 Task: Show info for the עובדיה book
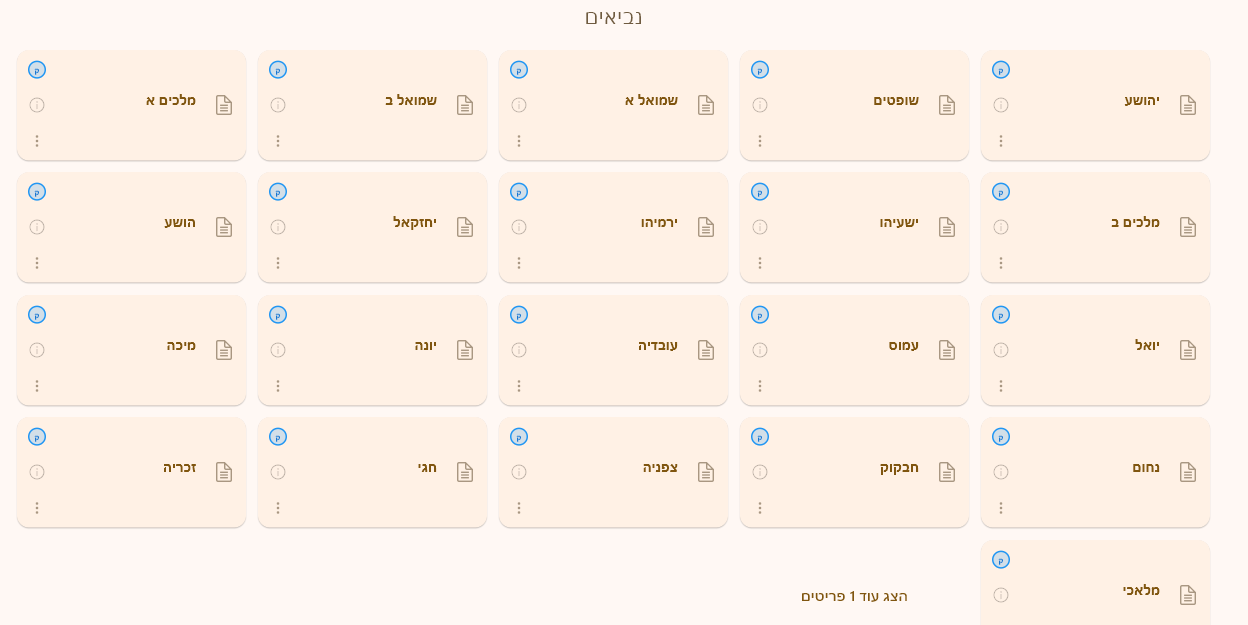click(519, 350)
